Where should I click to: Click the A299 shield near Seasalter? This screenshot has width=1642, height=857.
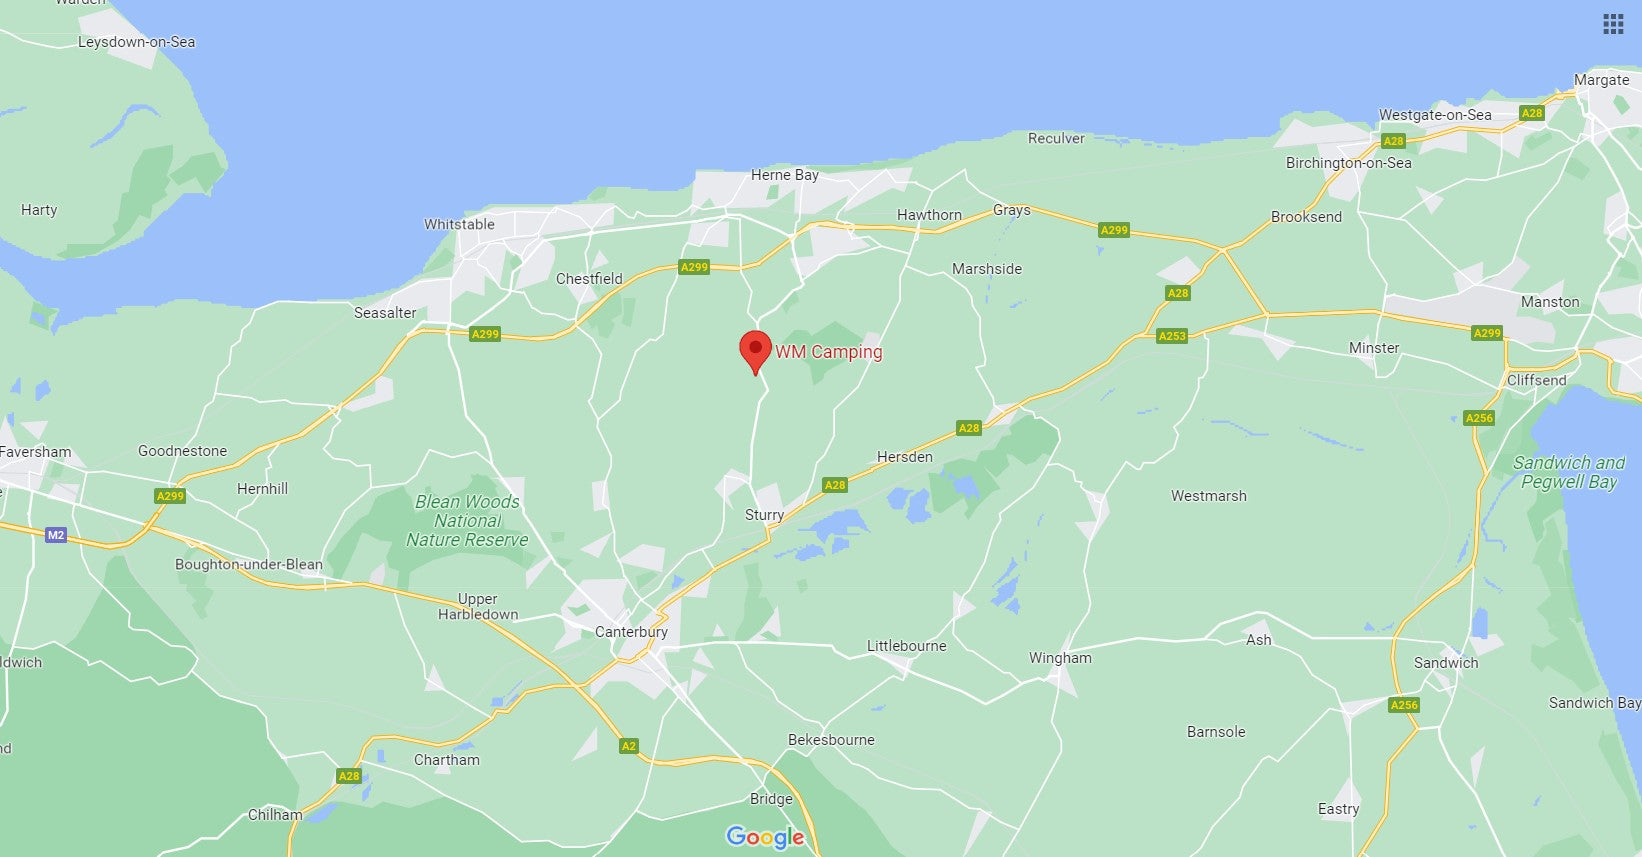point(485,334)
